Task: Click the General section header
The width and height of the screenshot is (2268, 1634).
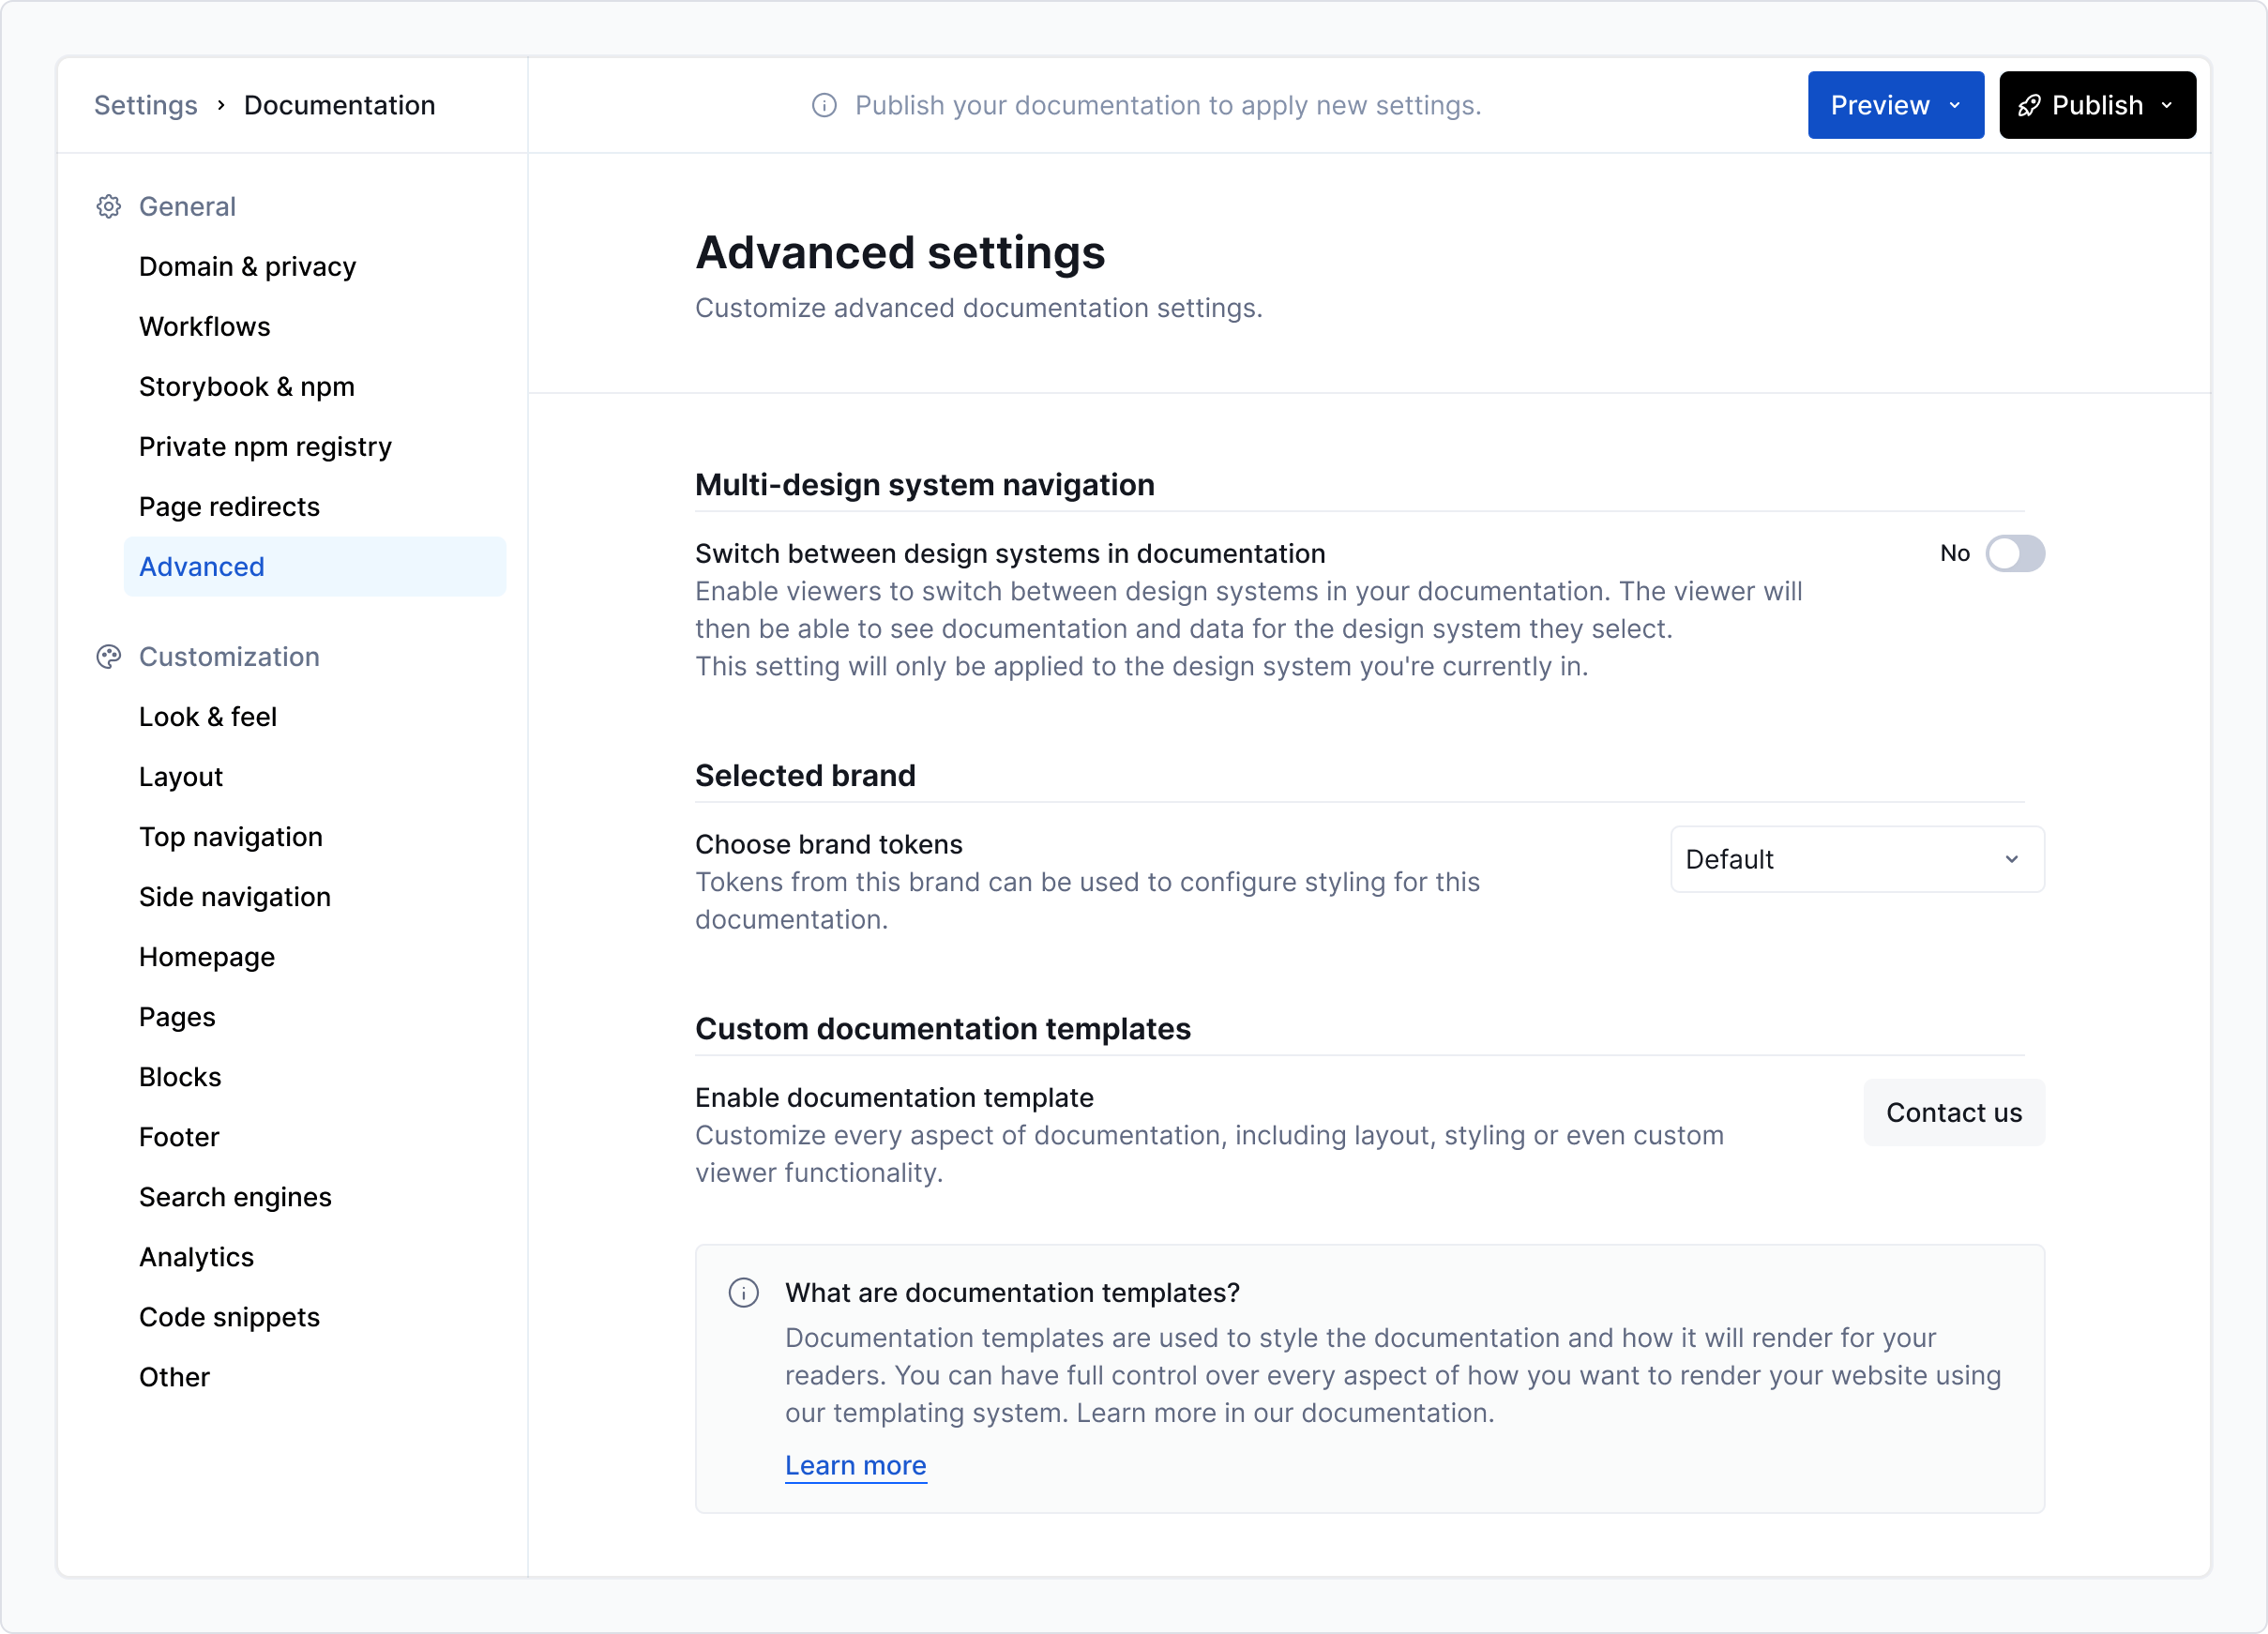Action: [x=187, y=207]
